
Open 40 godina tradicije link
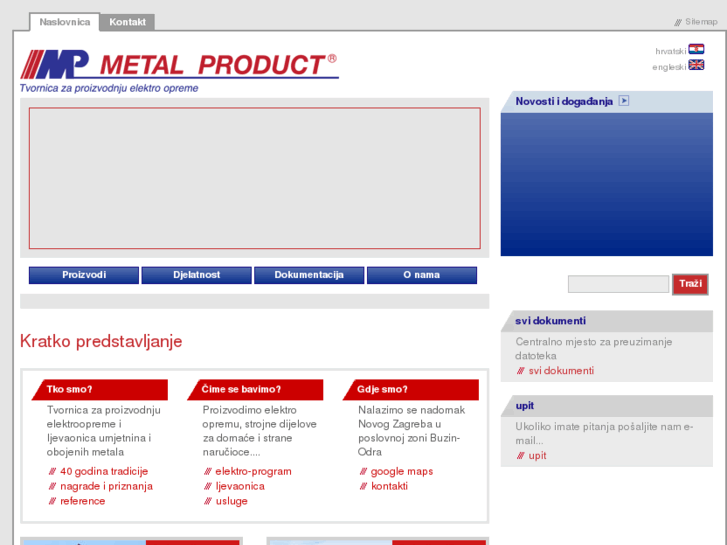pyautogui.click(x=104, y=471)
